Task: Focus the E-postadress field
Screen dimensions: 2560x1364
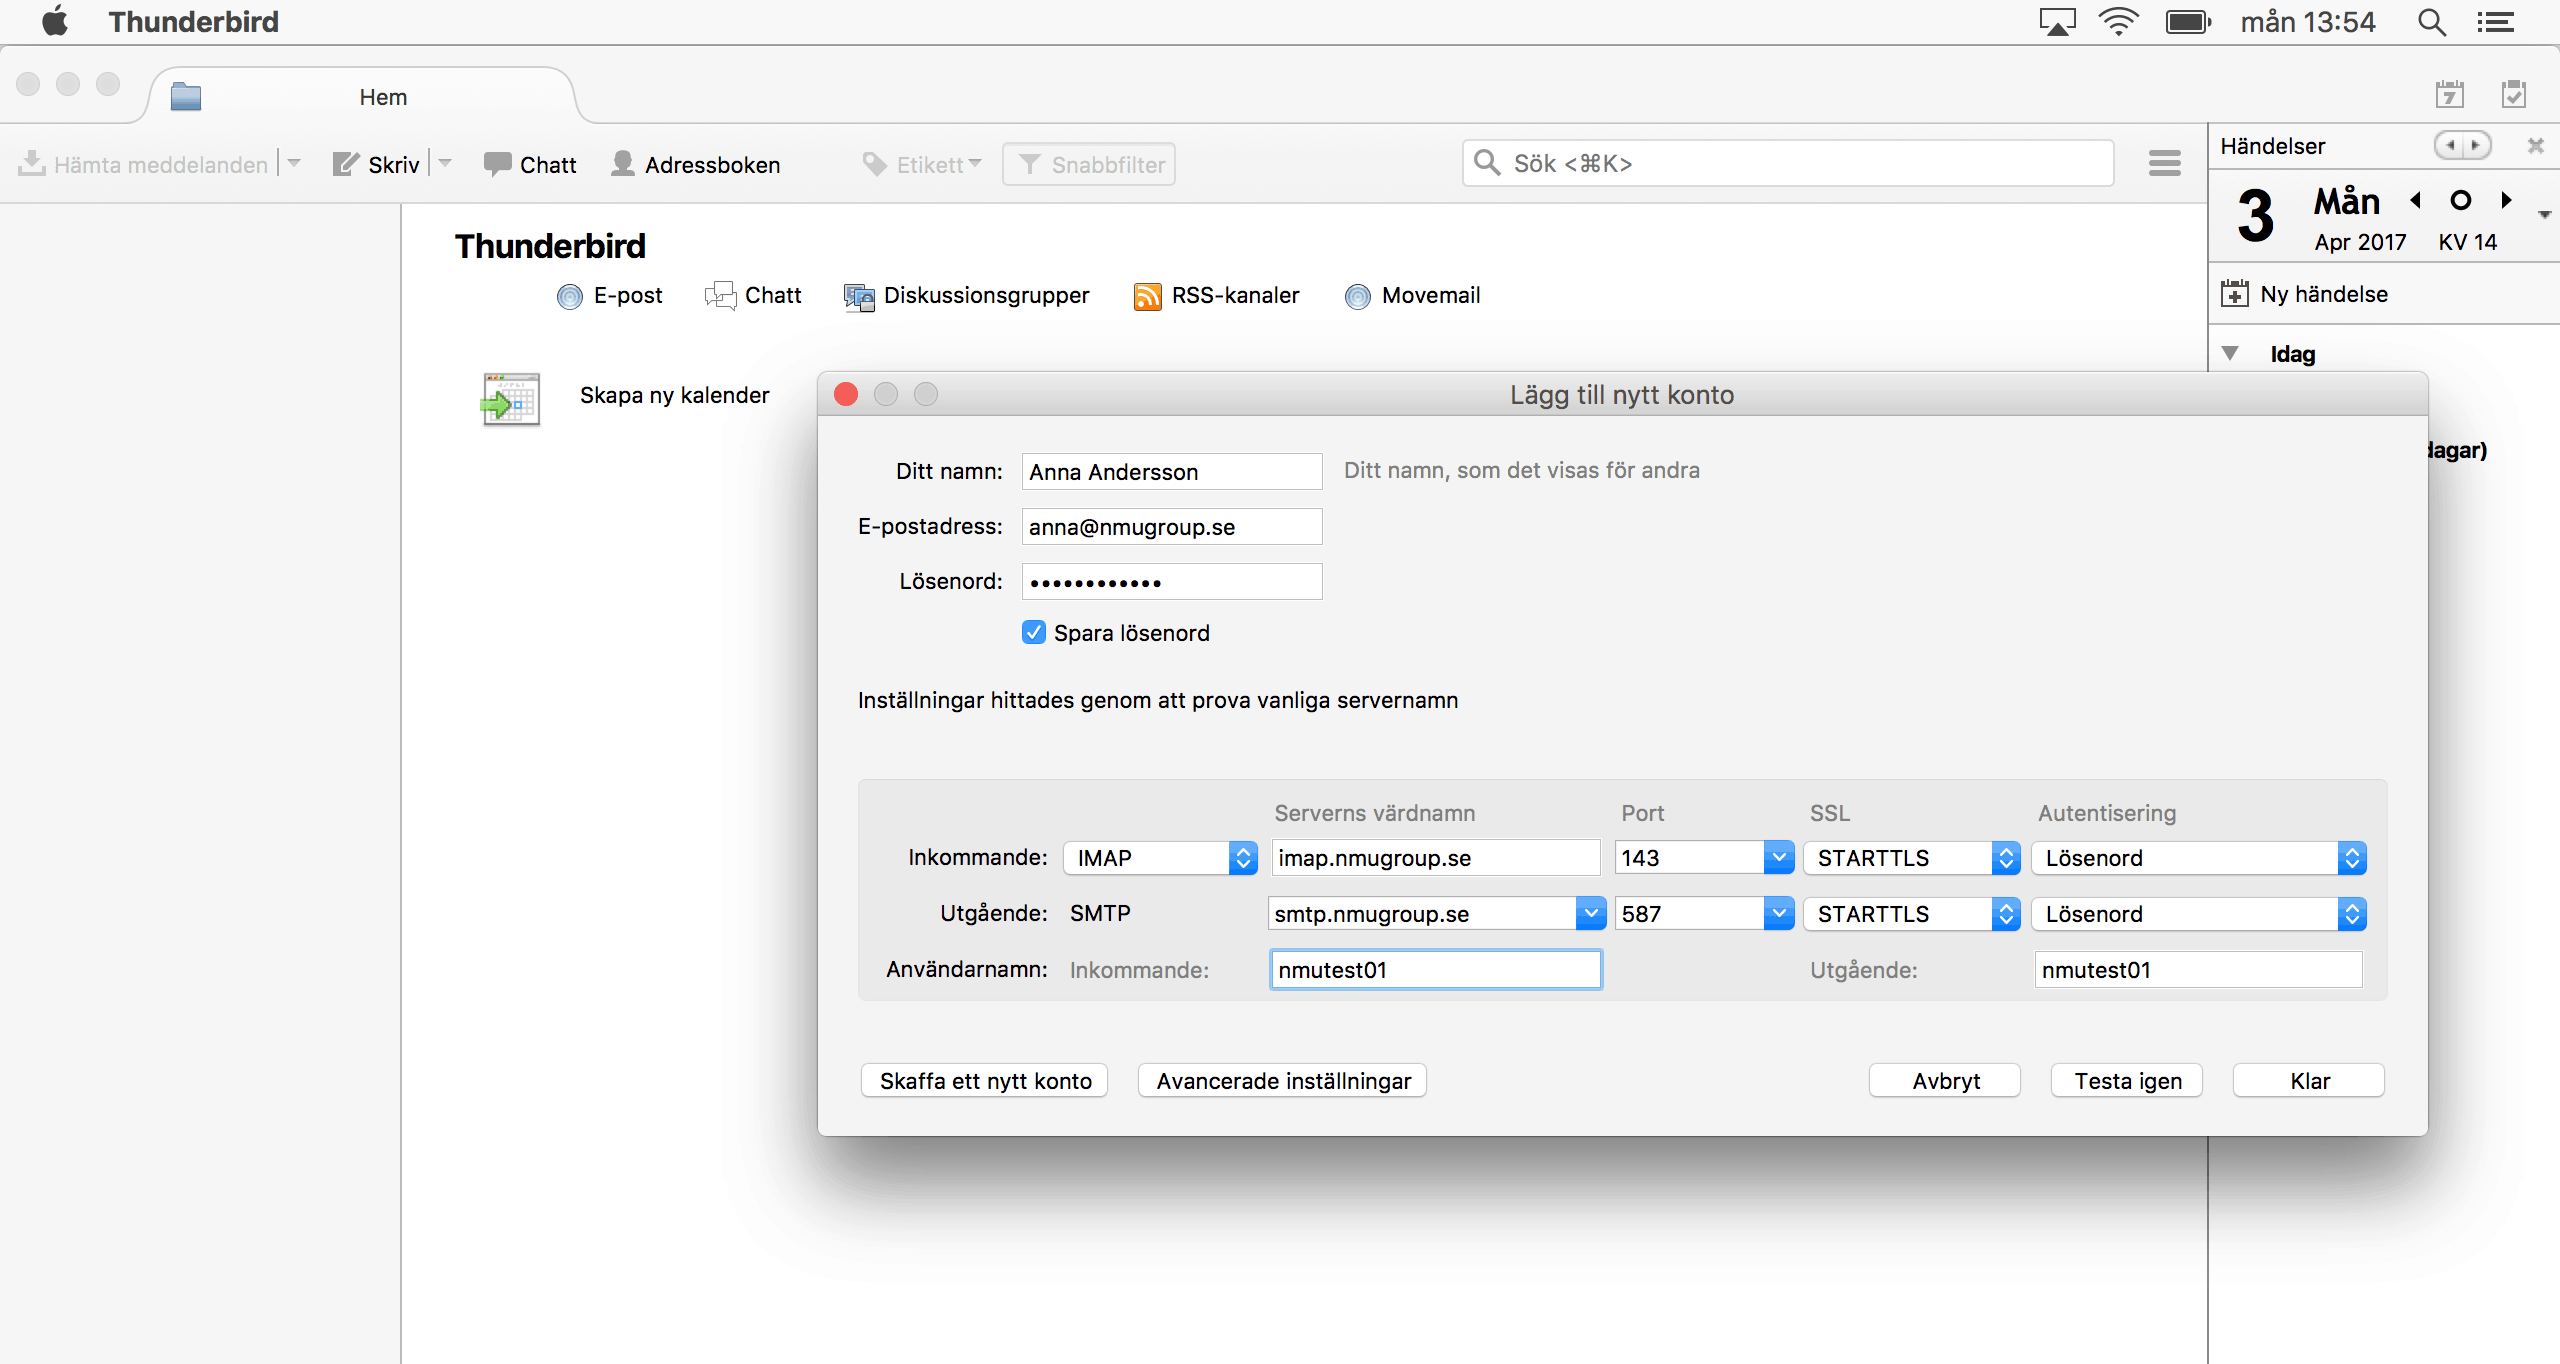Action: click(1172, 526)
